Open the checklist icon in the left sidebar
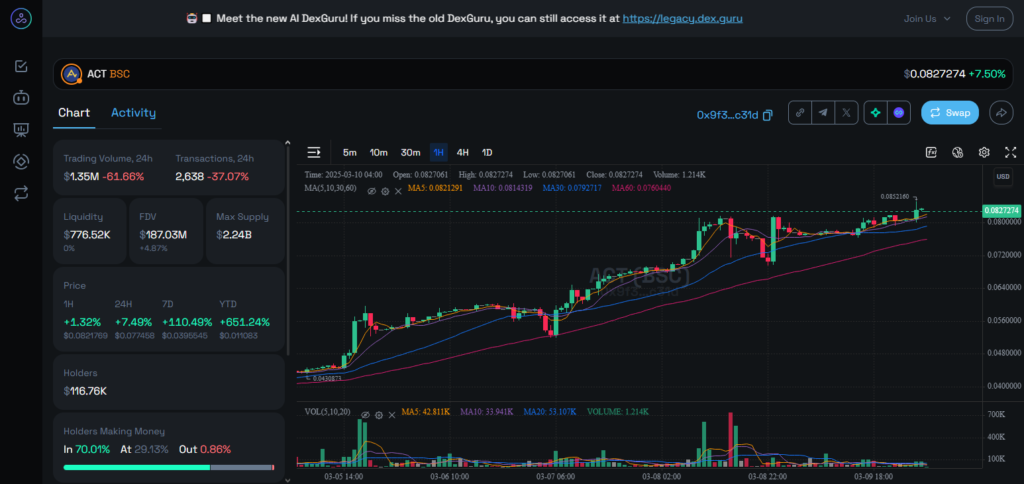 (x=21, y=66)
